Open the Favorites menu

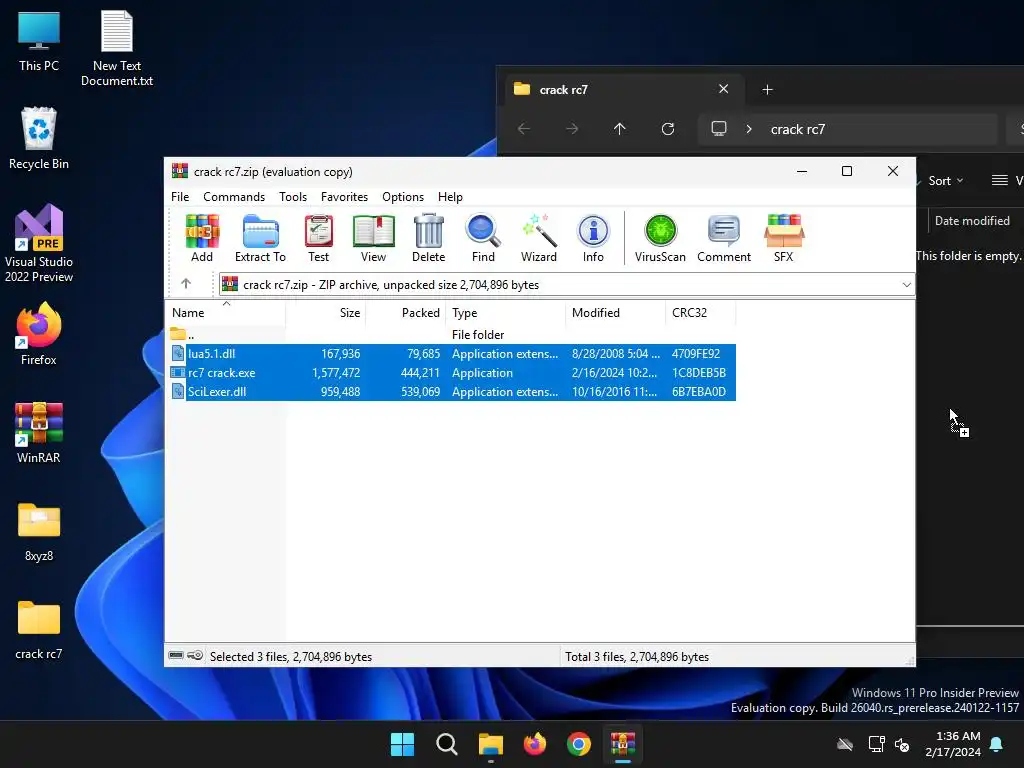[344, 197]
